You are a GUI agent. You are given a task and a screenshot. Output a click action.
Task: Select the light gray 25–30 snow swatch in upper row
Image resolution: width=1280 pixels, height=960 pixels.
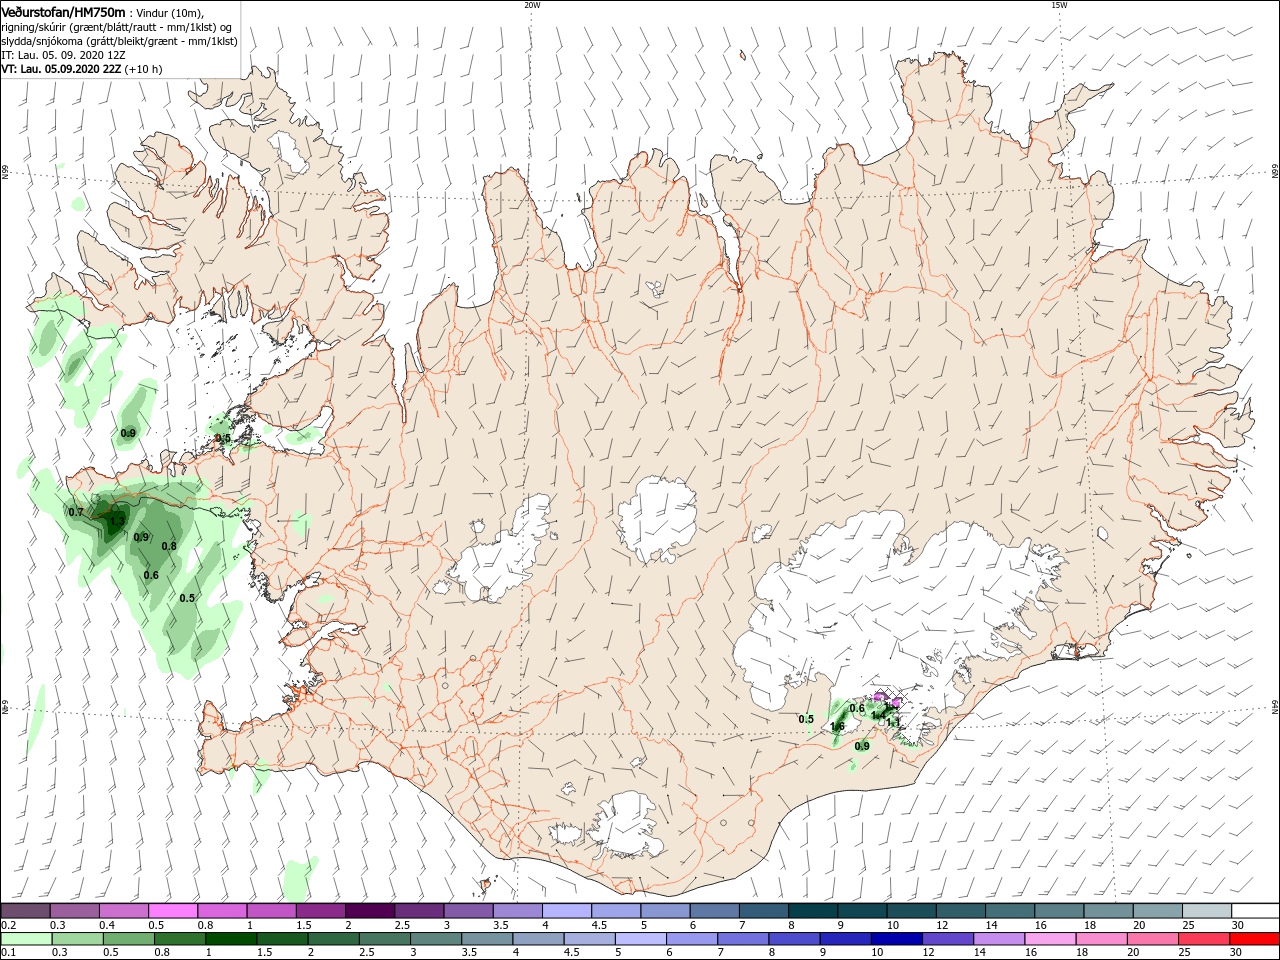click(1206, 911)
